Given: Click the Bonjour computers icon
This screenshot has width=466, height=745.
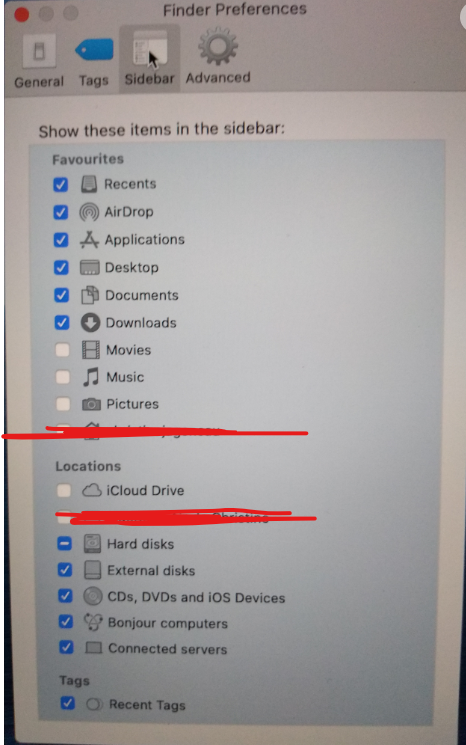Looking at the screenshot, I should 93,622.
